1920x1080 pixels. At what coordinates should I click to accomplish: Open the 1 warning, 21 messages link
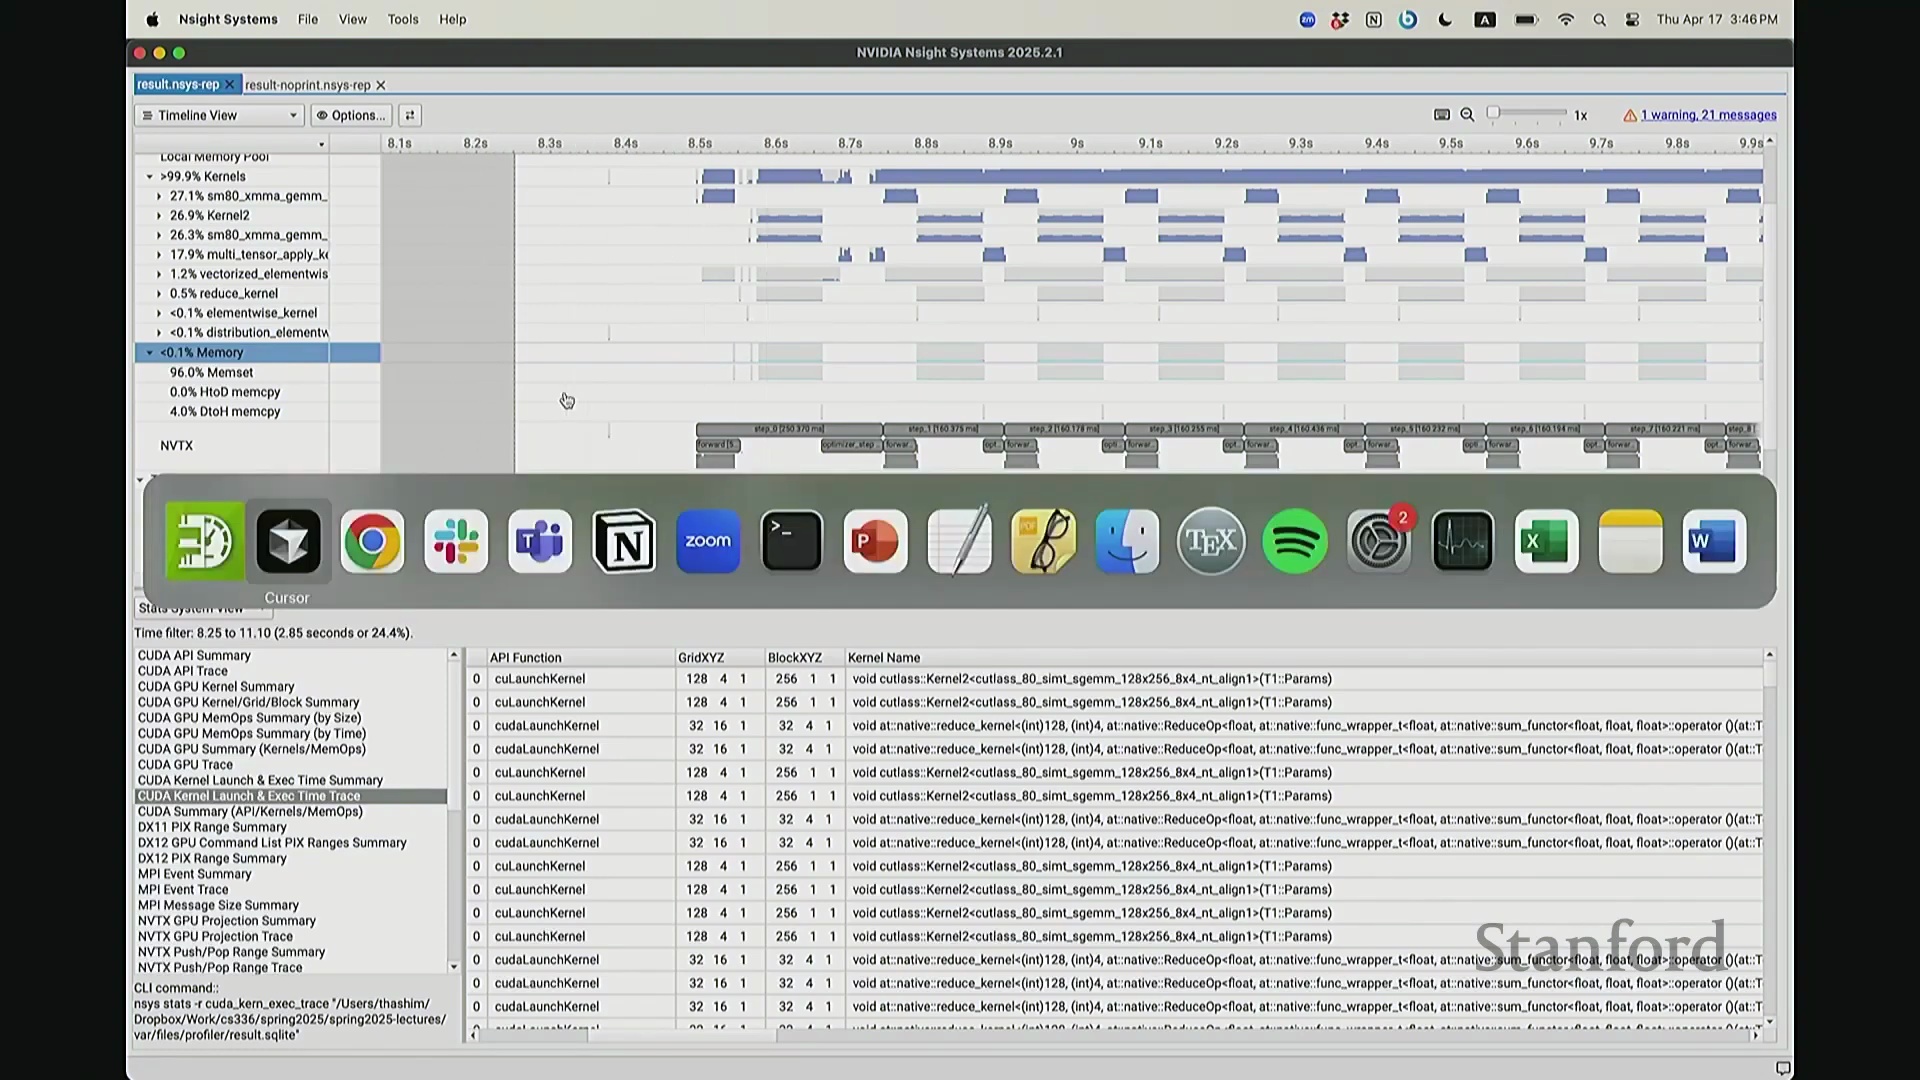point(1708,115)
